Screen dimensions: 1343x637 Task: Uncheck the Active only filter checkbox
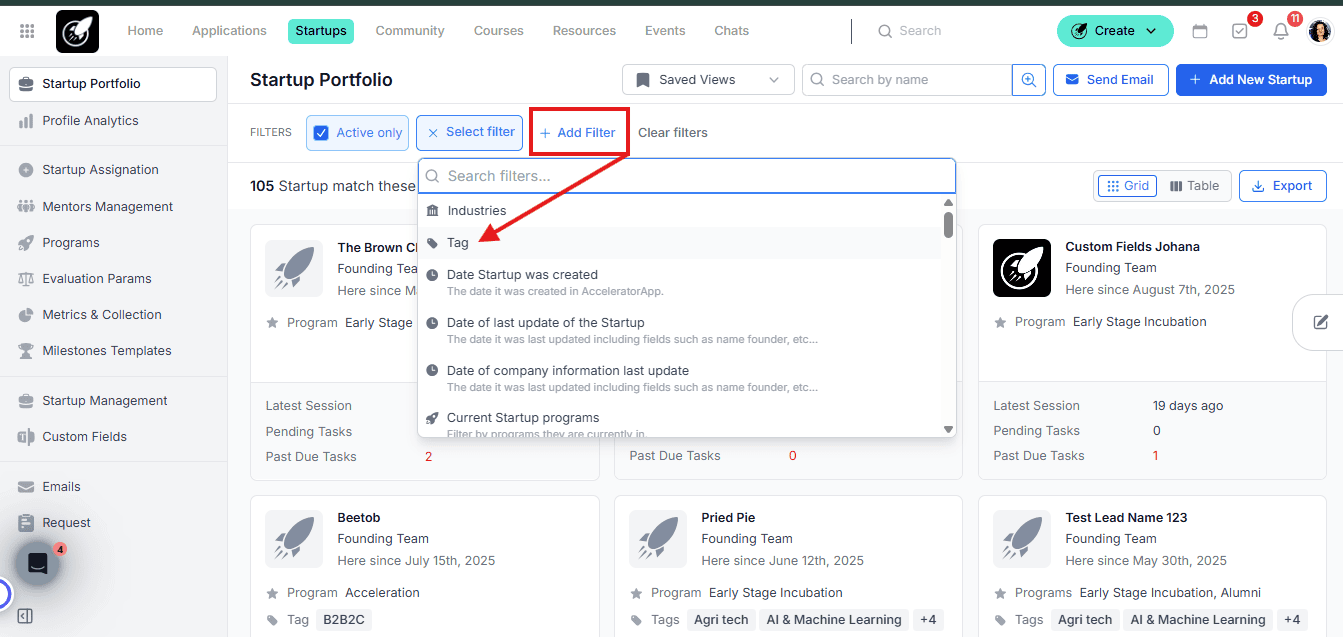(x=321, y=133)
